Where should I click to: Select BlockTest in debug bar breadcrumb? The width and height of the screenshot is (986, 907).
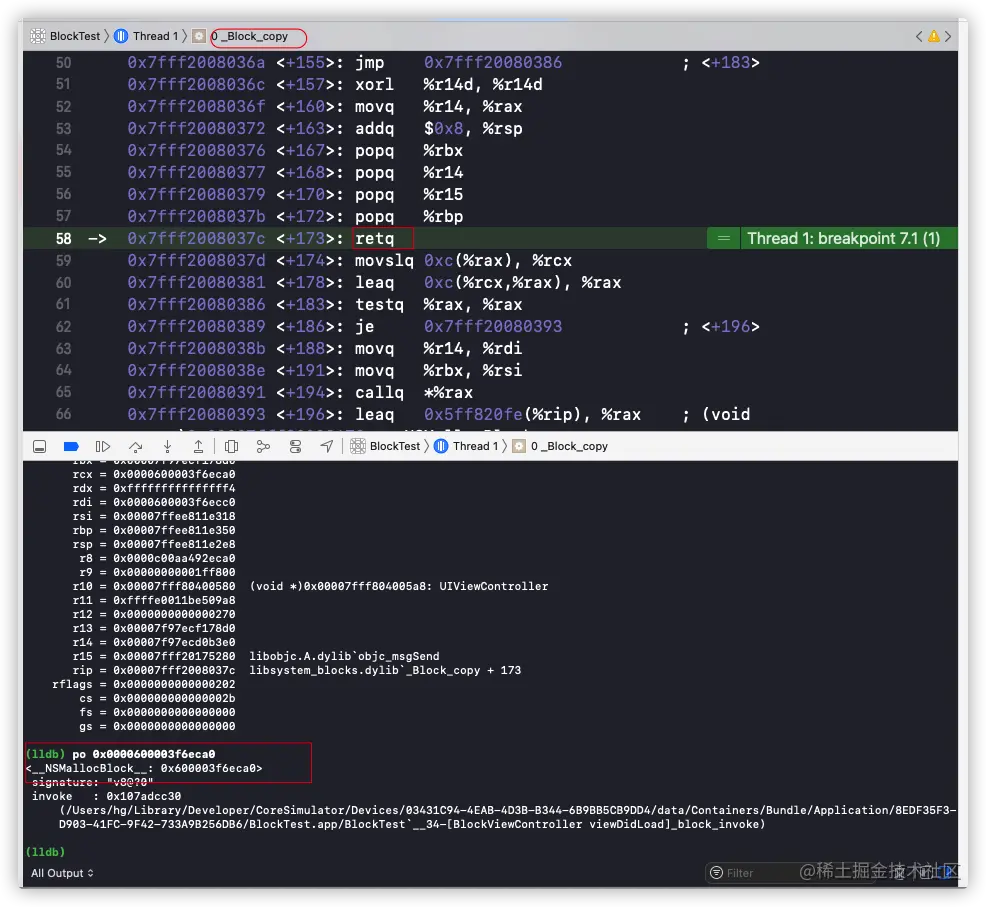click(x=394, y=447)
